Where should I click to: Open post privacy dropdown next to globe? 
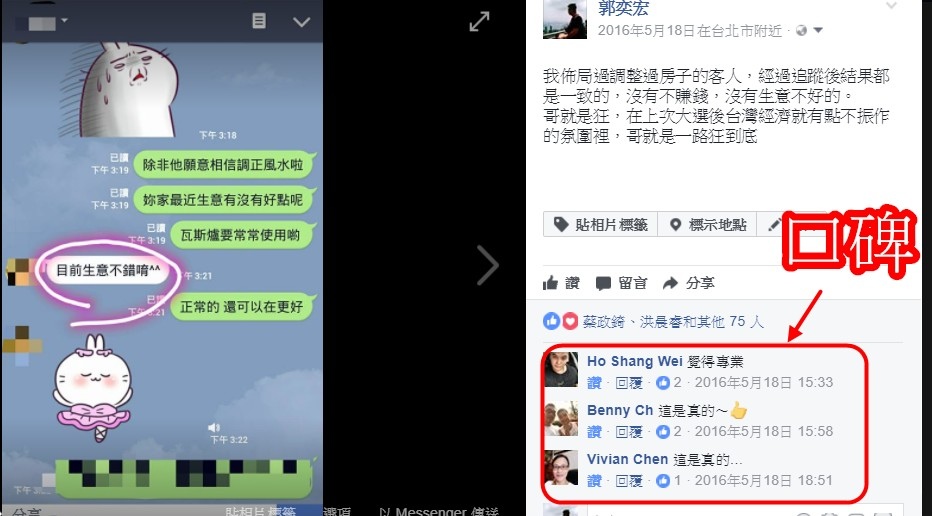(818, 30)
